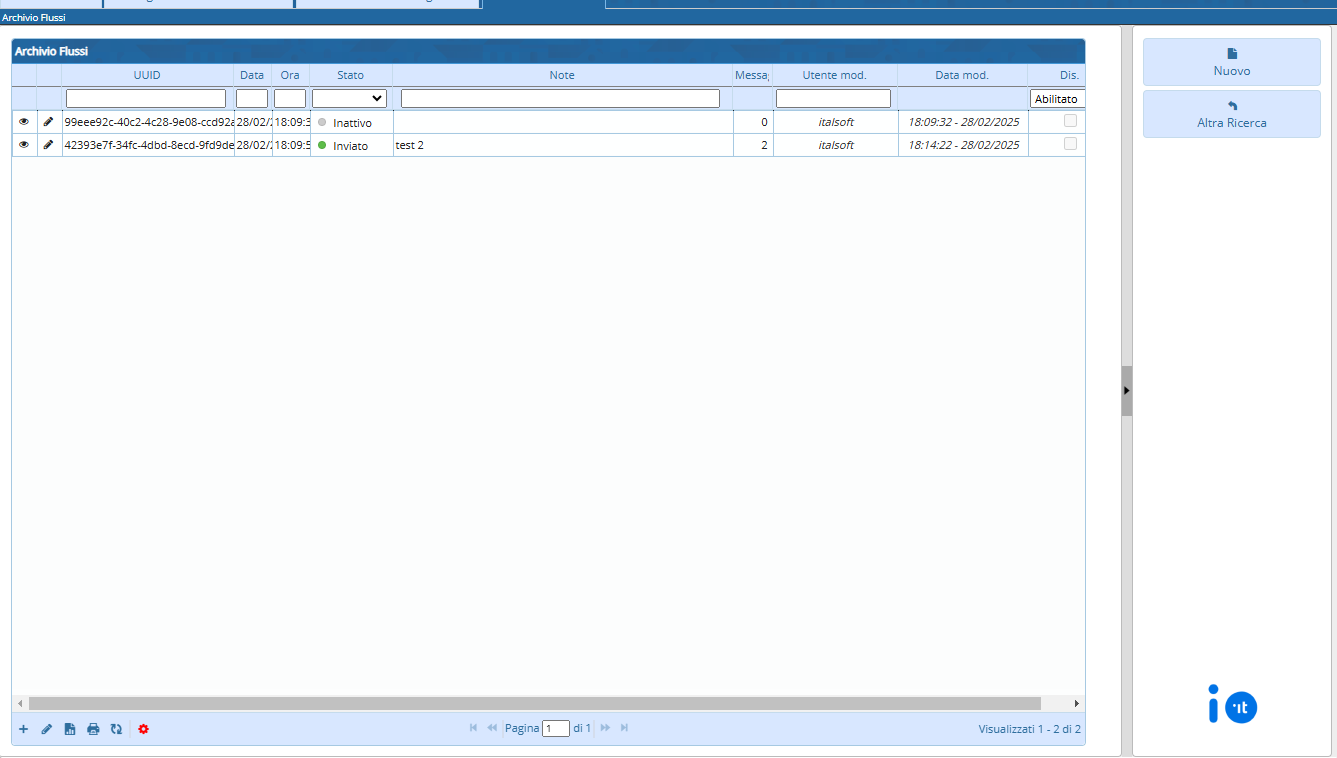Sort by the UUID column header
Viewport: 1337px width, 758px height.
click(147, 75)
